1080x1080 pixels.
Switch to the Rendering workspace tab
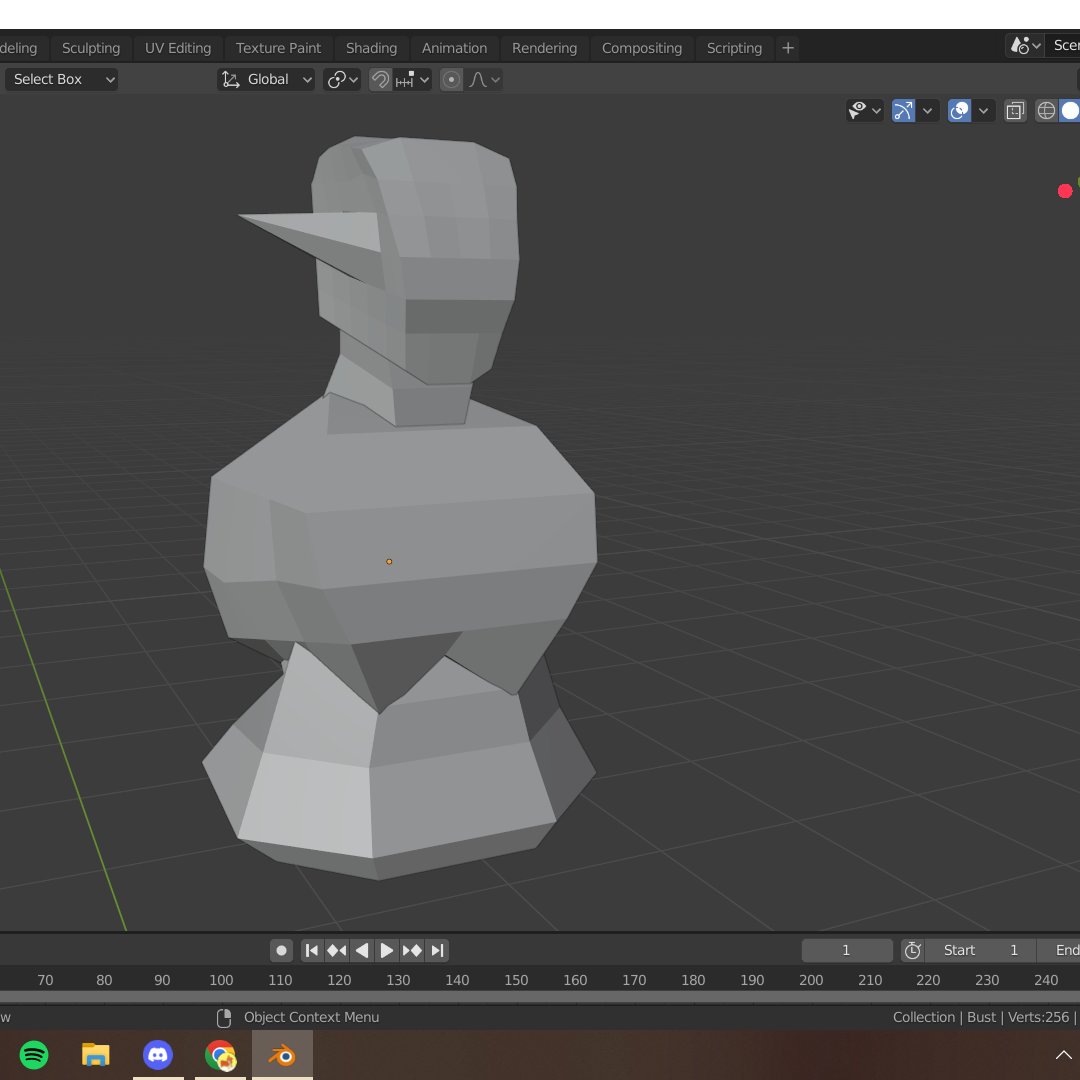[544, 48]
